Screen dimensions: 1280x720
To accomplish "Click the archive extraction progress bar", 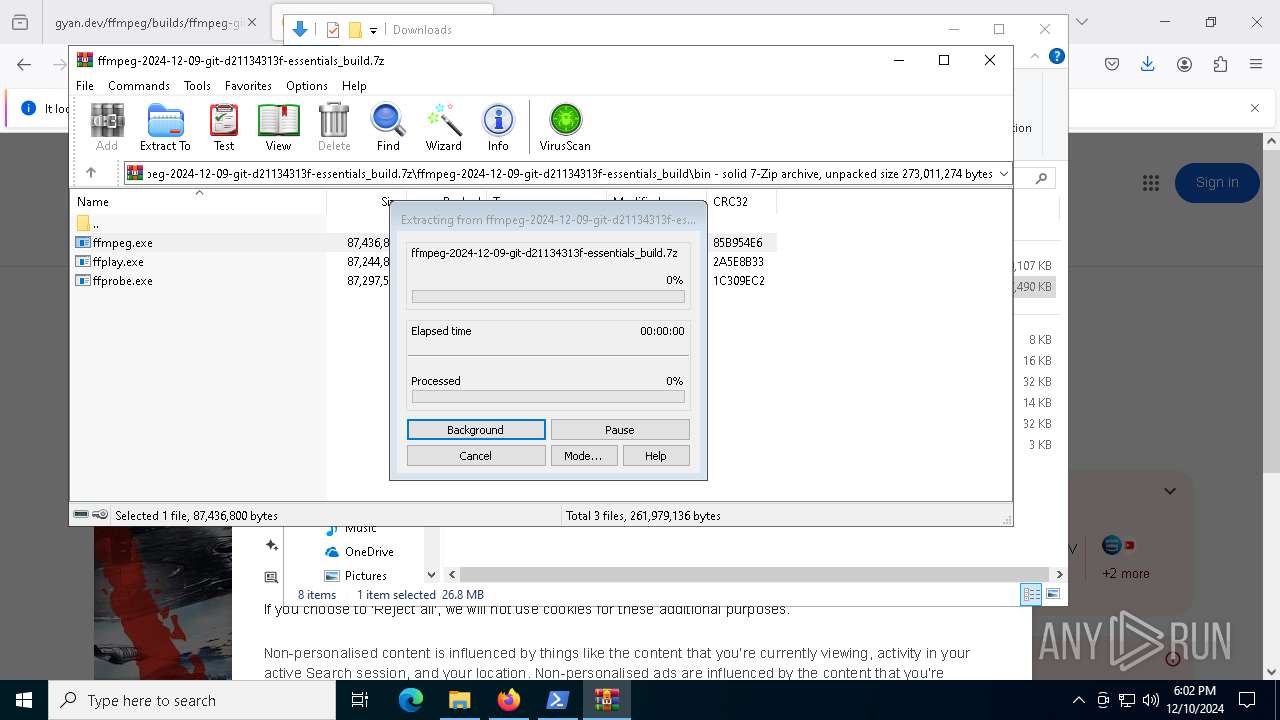I will pos(548,297).
